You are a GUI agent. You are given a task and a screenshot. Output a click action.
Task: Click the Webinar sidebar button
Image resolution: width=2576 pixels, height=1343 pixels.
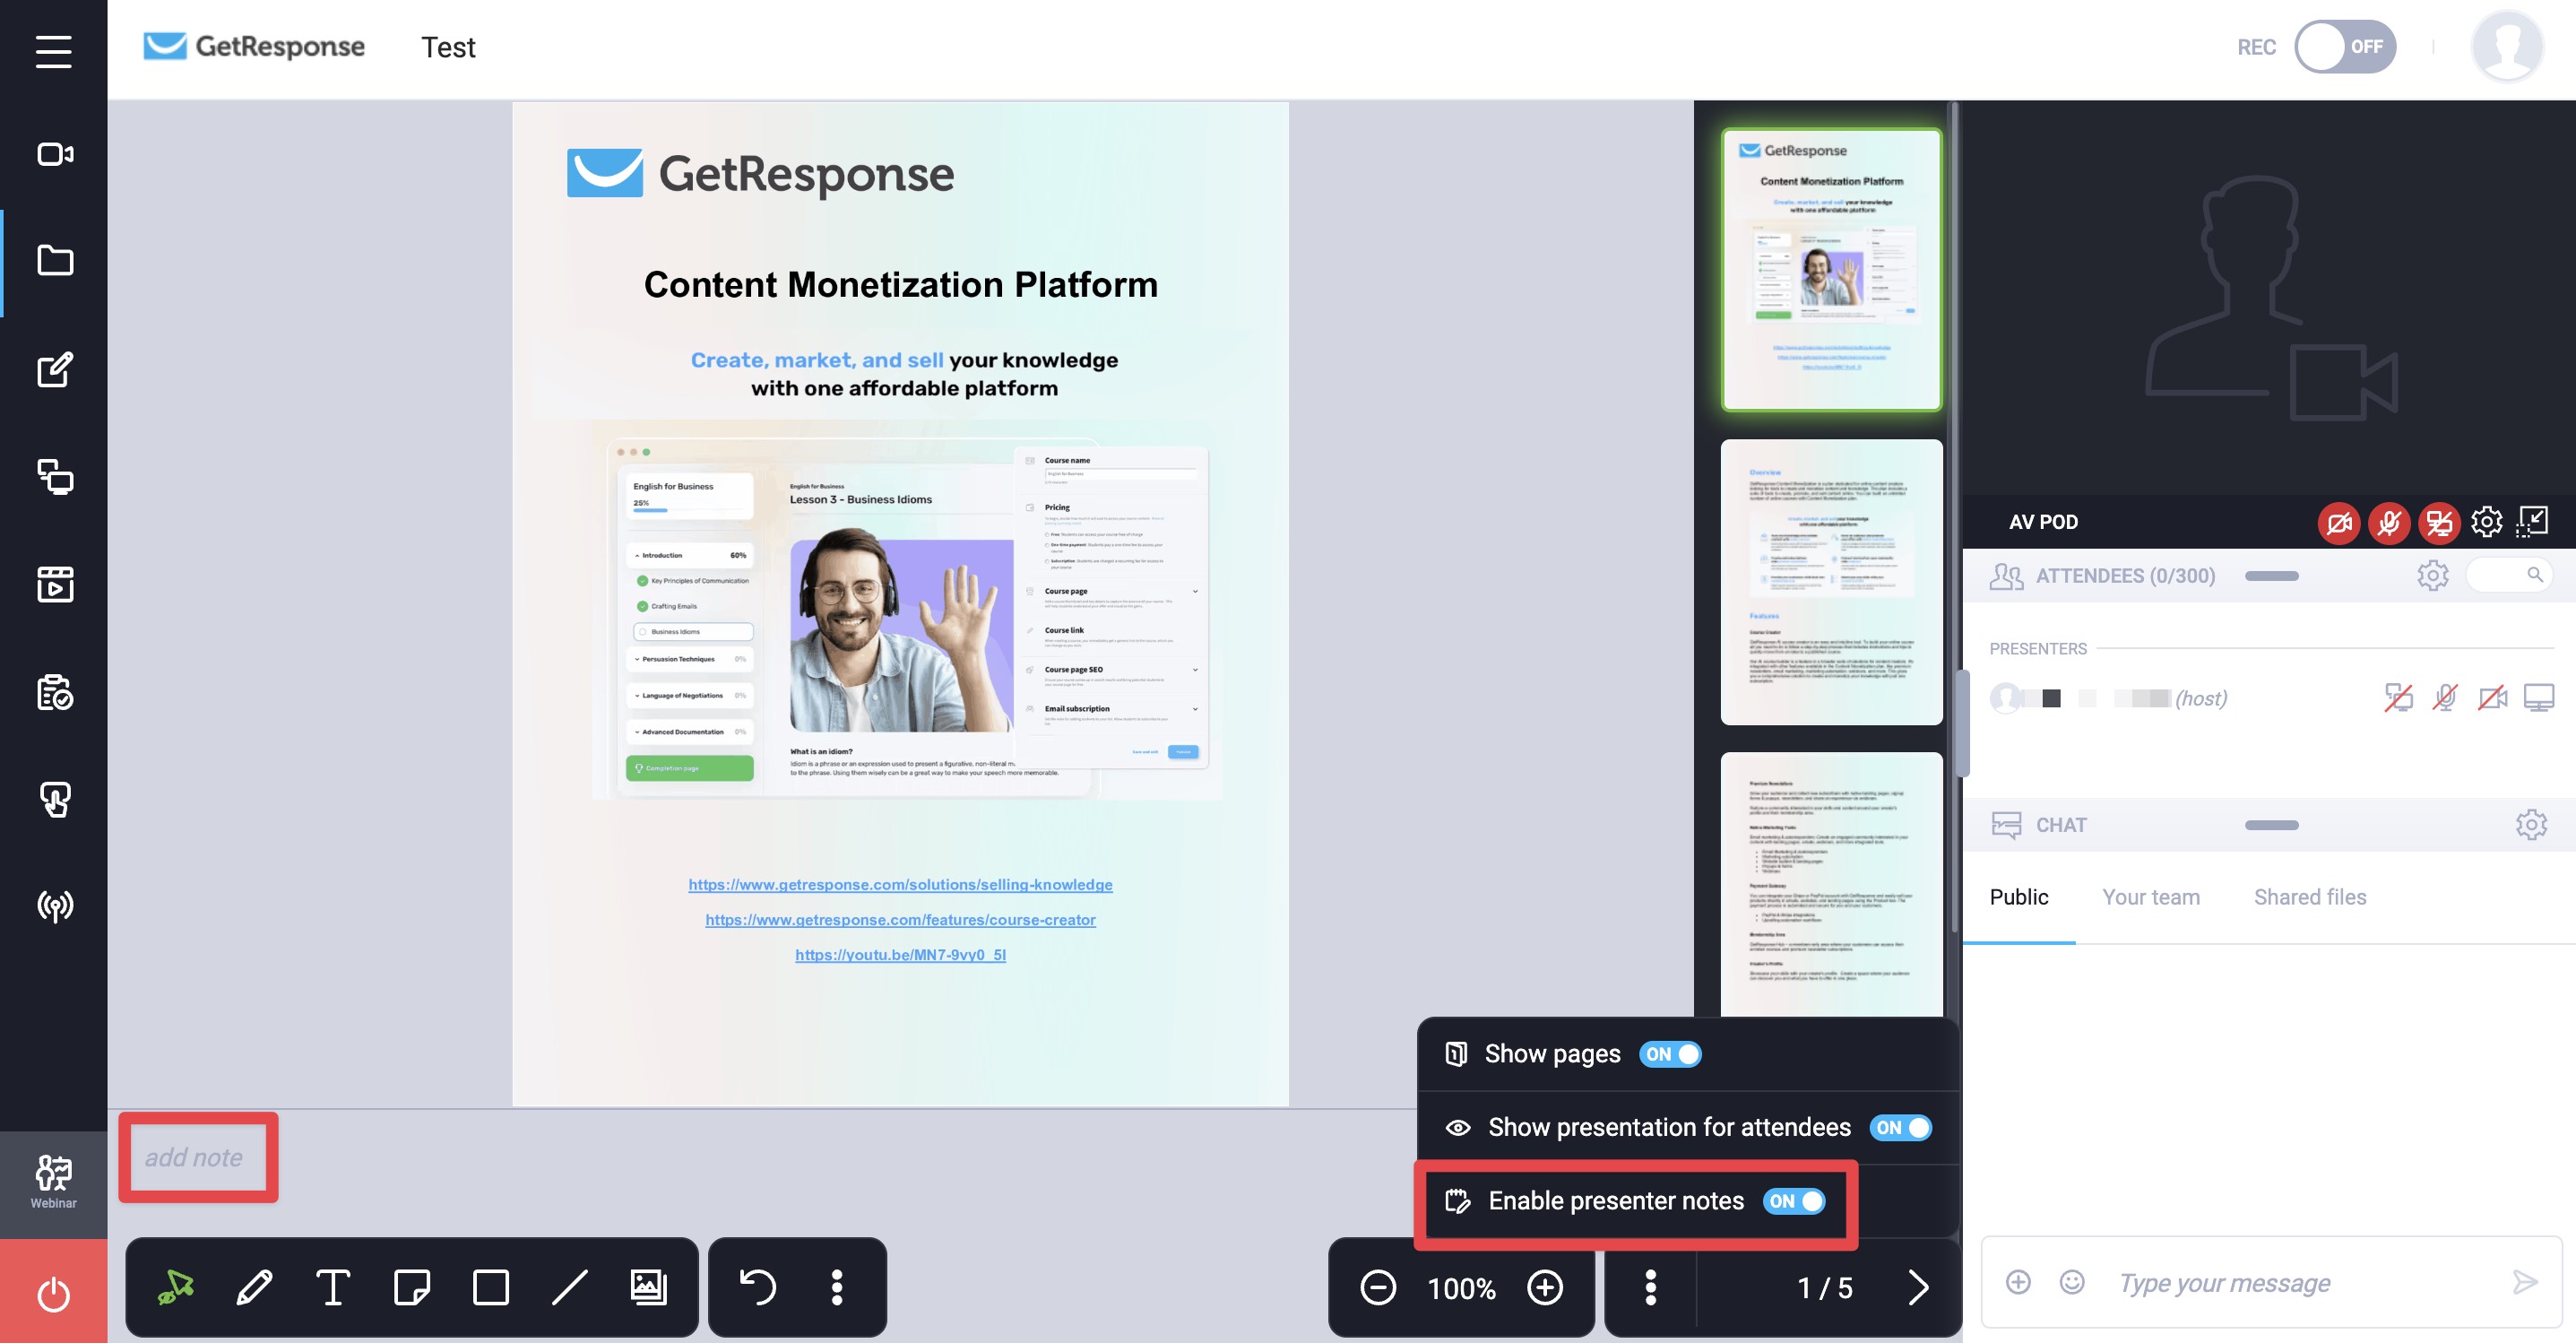point(53,1183)
